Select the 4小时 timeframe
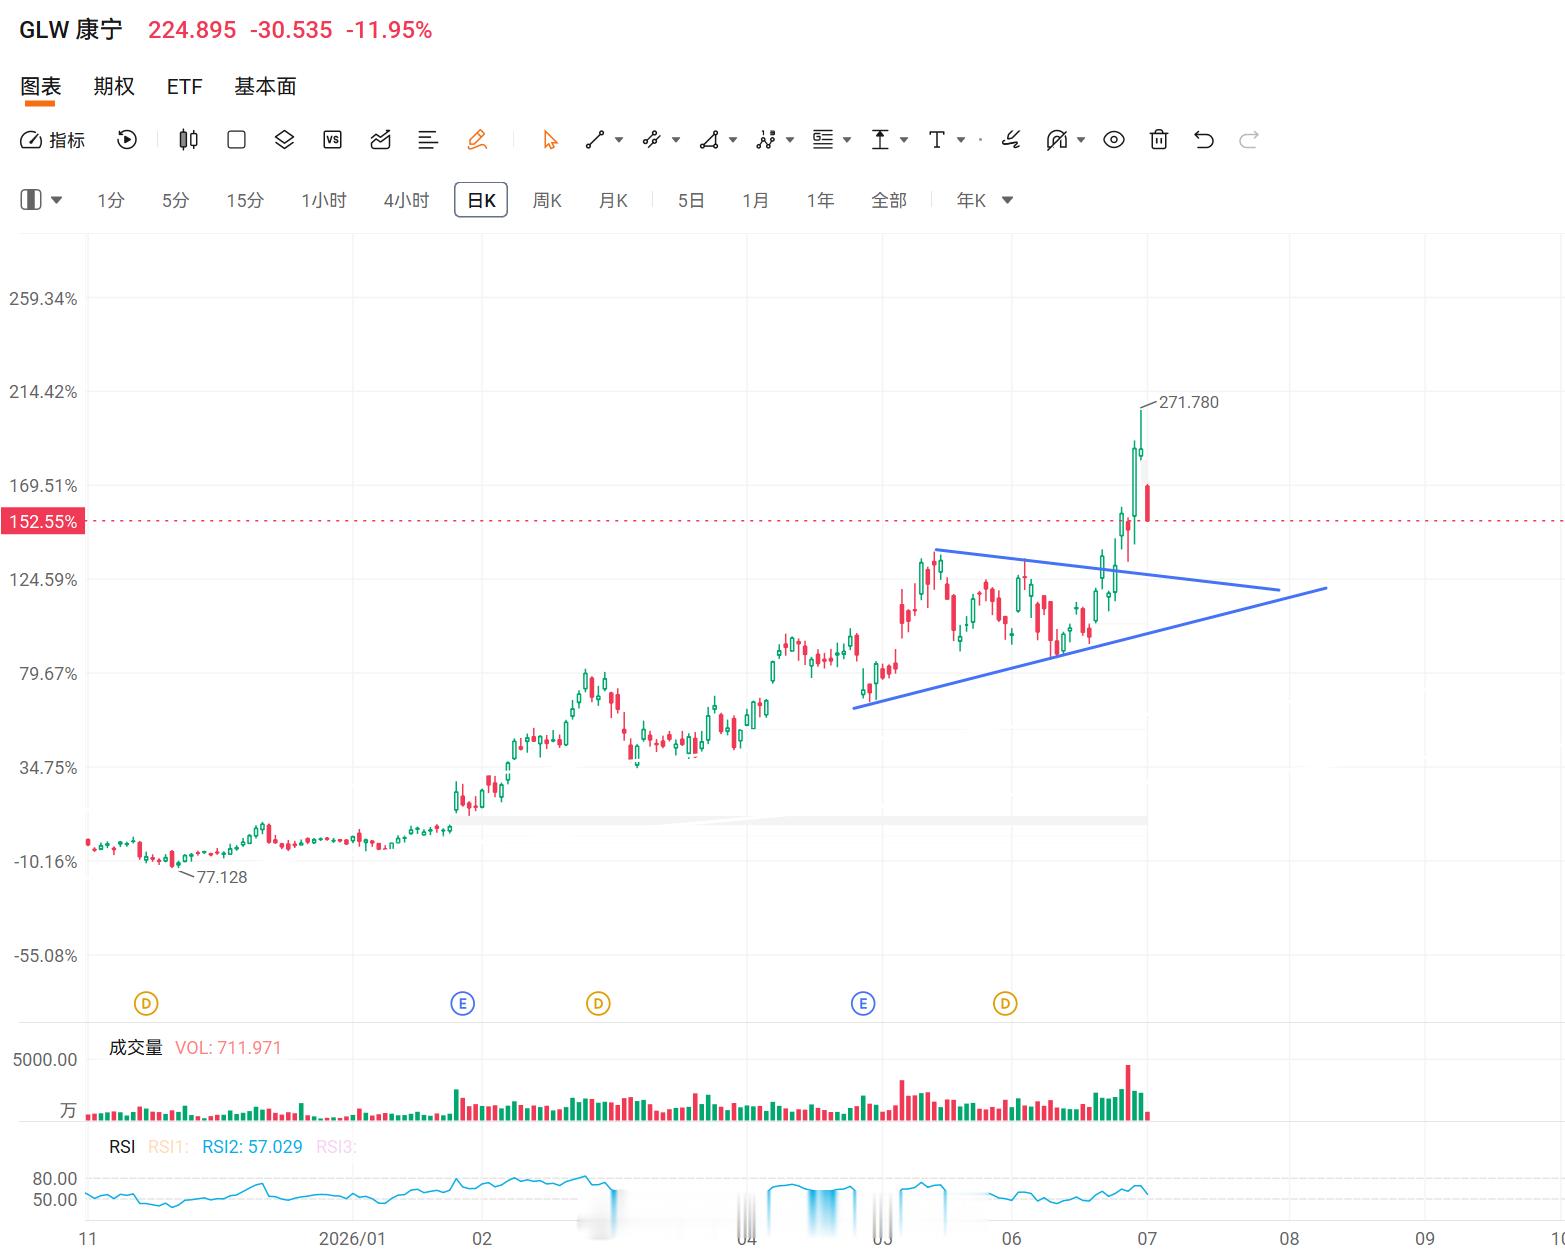The image size is (1565, 1254). [x=406, y=200]
